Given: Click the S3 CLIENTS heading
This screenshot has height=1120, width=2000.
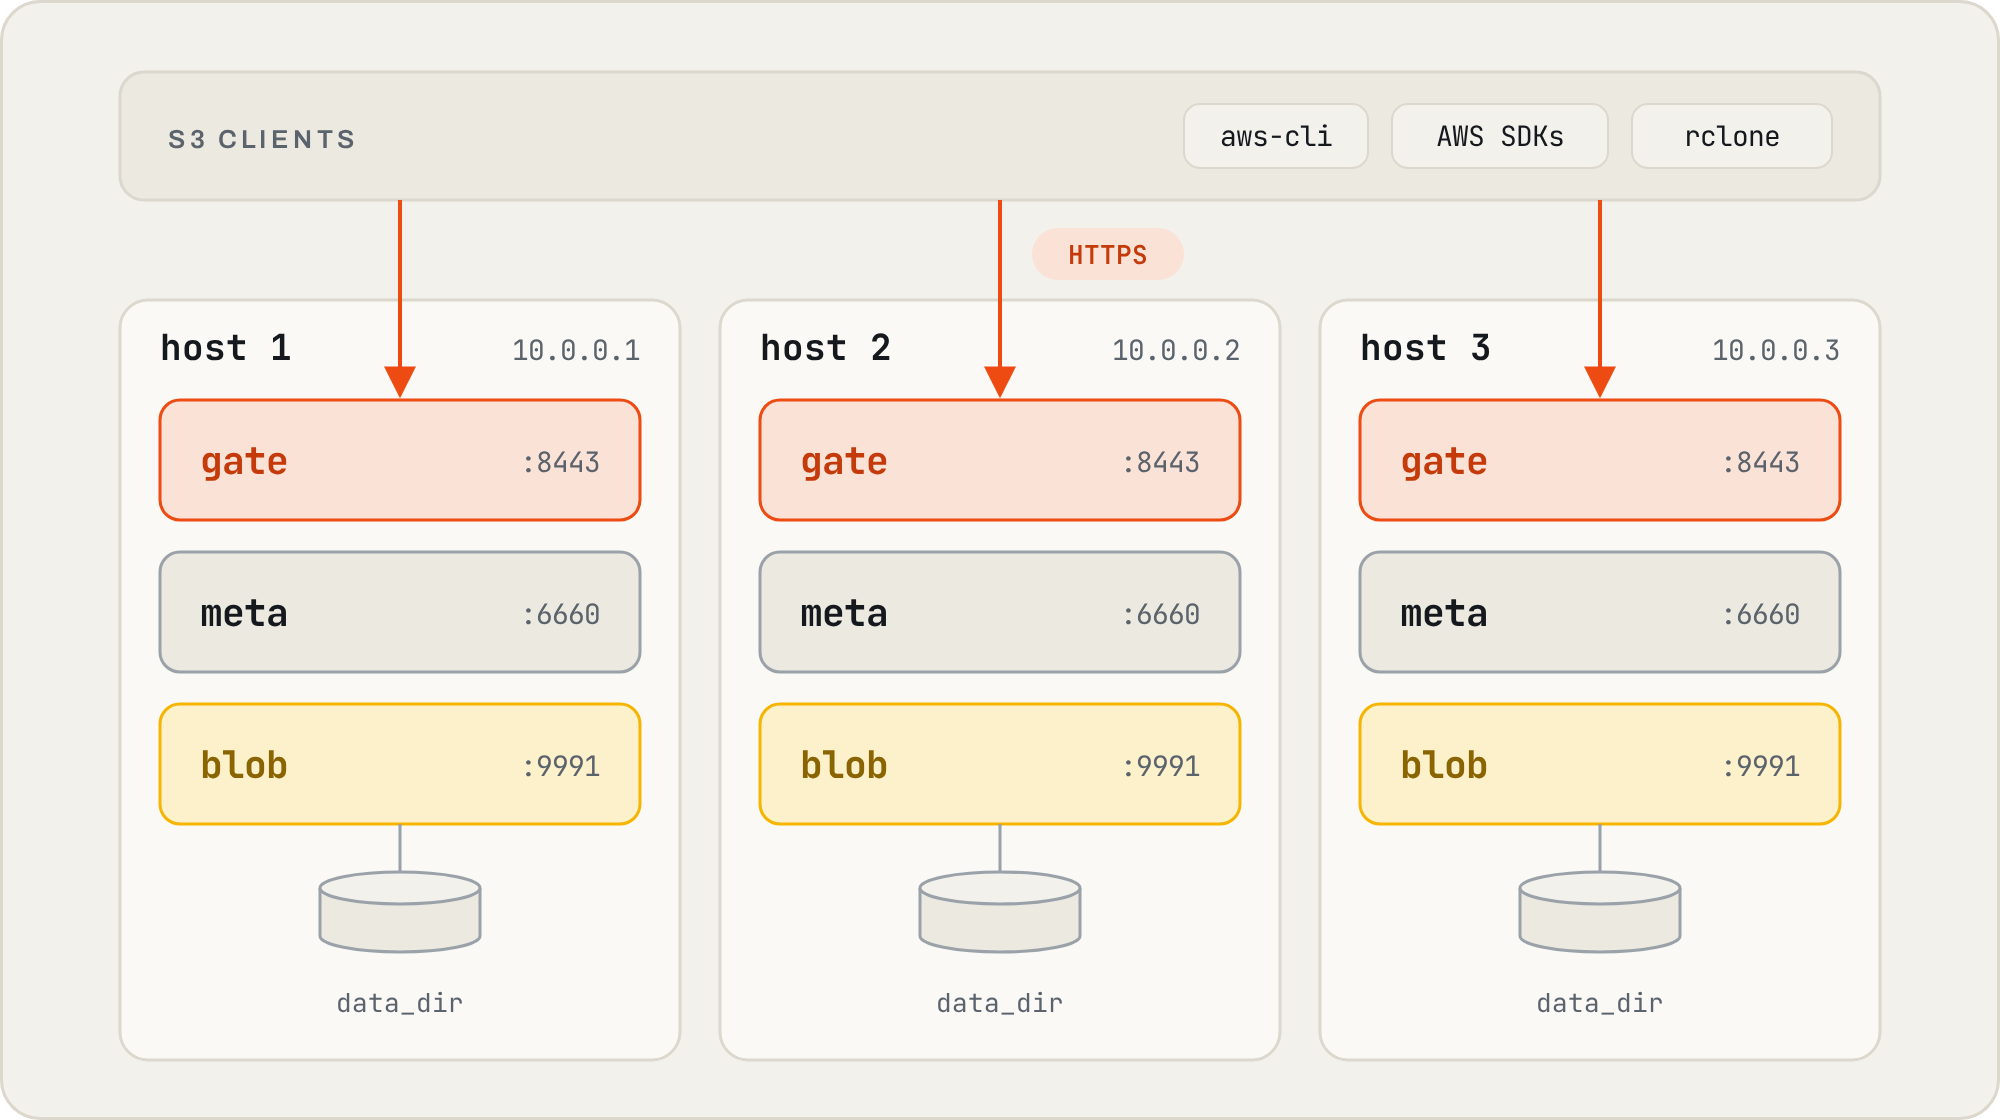Looking at the screenshot, I should (262, 139).
